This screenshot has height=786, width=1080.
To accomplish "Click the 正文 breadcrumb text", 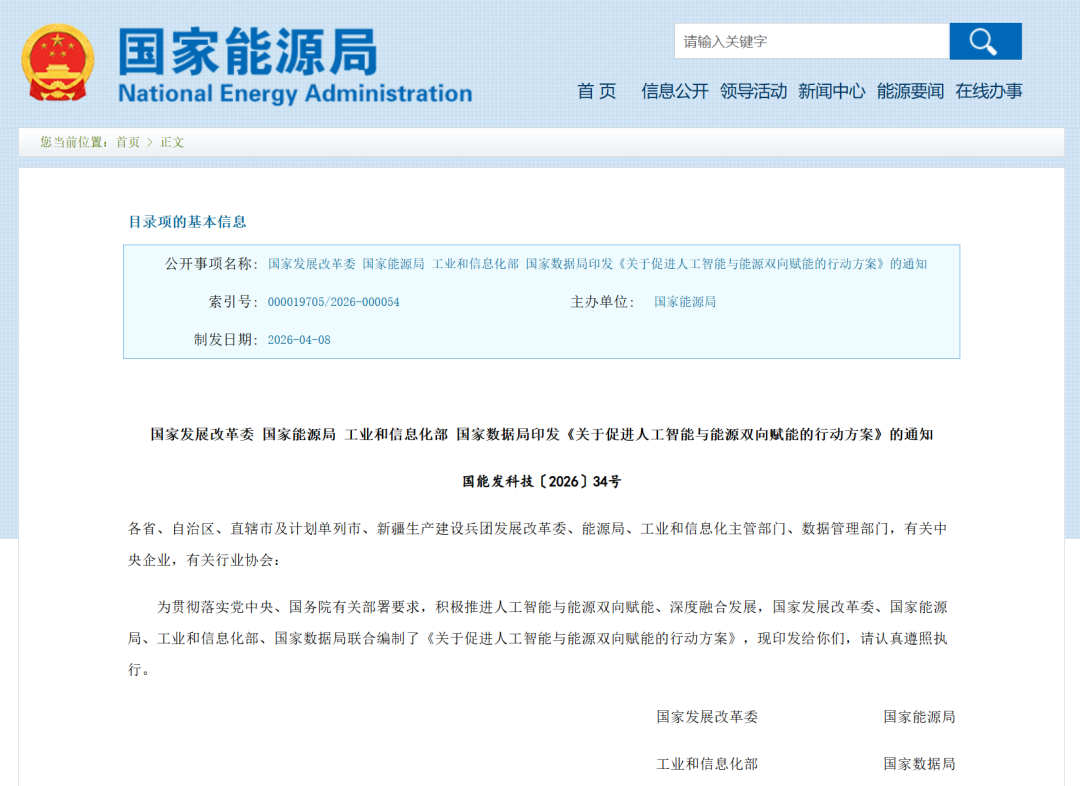I will 172,142.
